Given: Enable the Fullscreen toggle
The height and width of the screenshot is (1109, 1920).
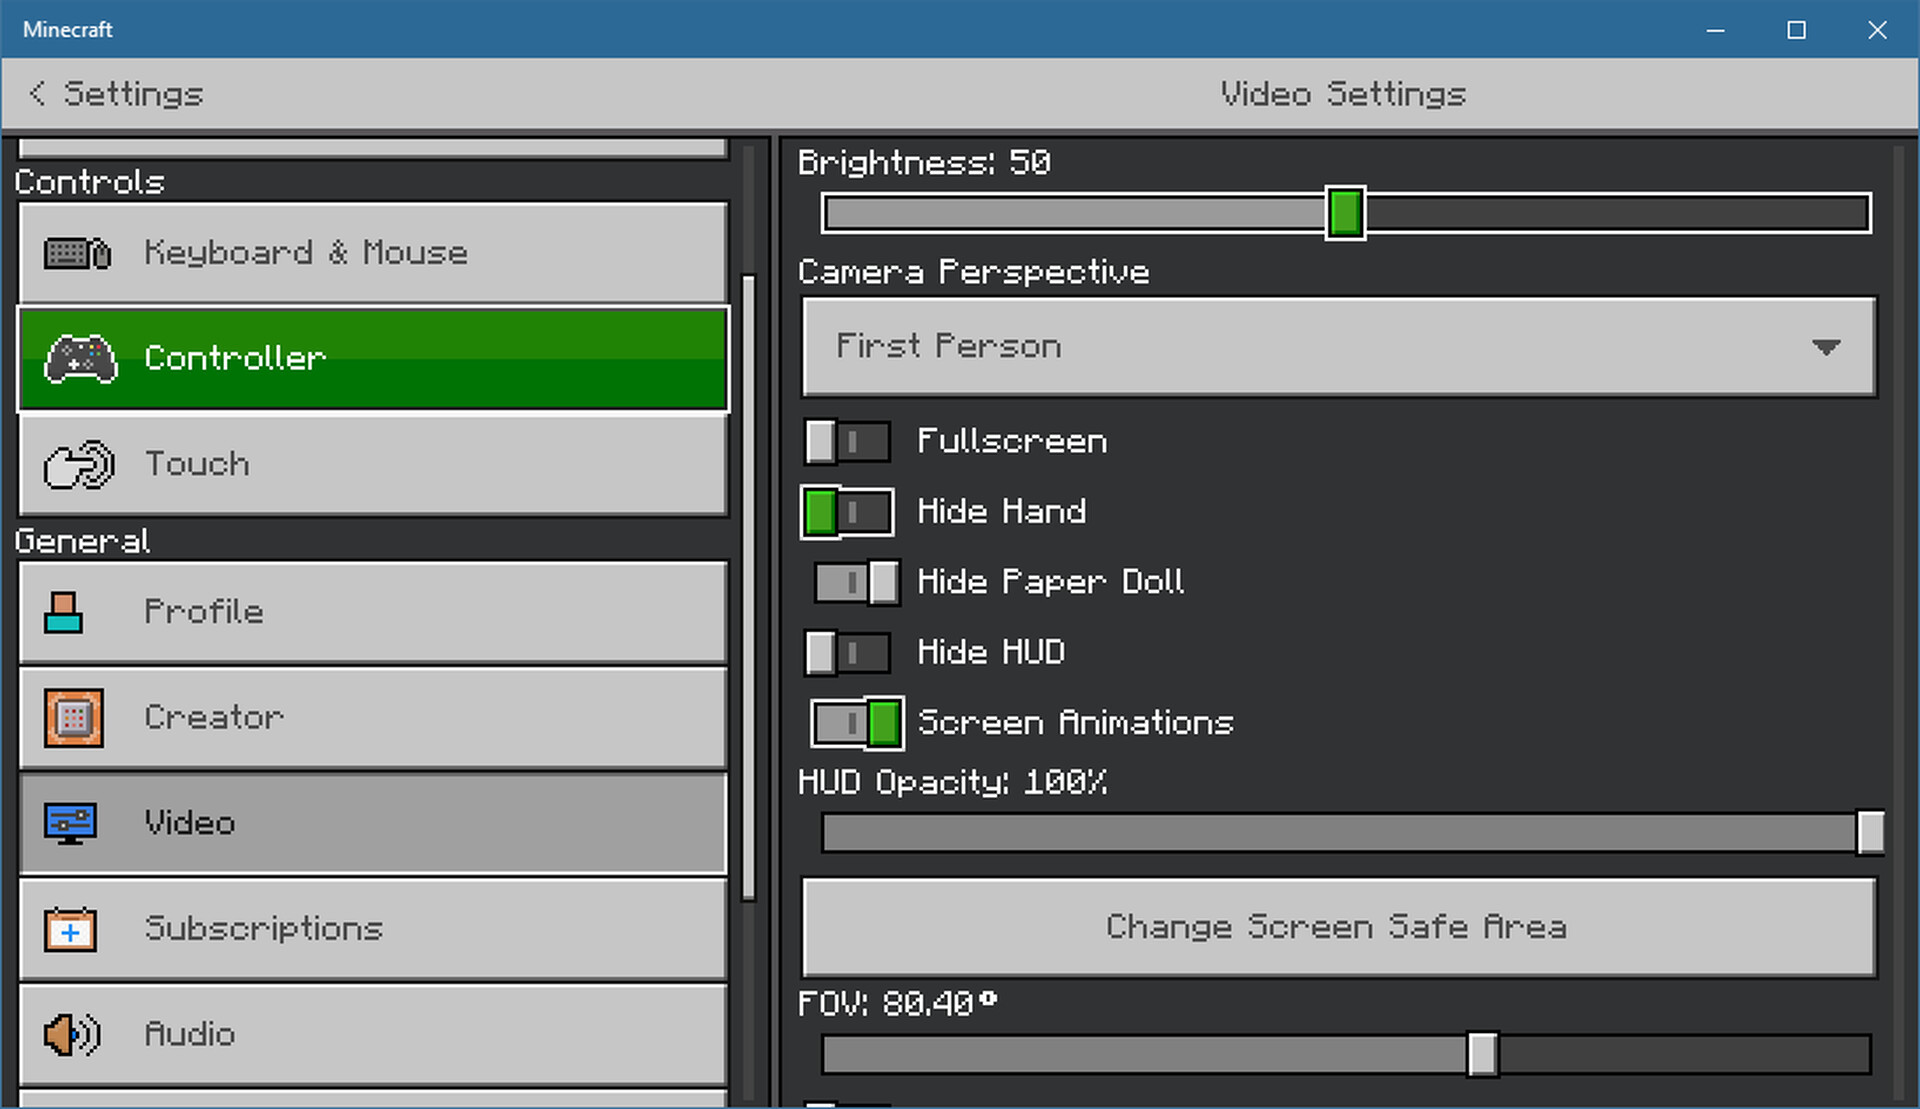Looking at the screenshot, I should tap(847, 442).
